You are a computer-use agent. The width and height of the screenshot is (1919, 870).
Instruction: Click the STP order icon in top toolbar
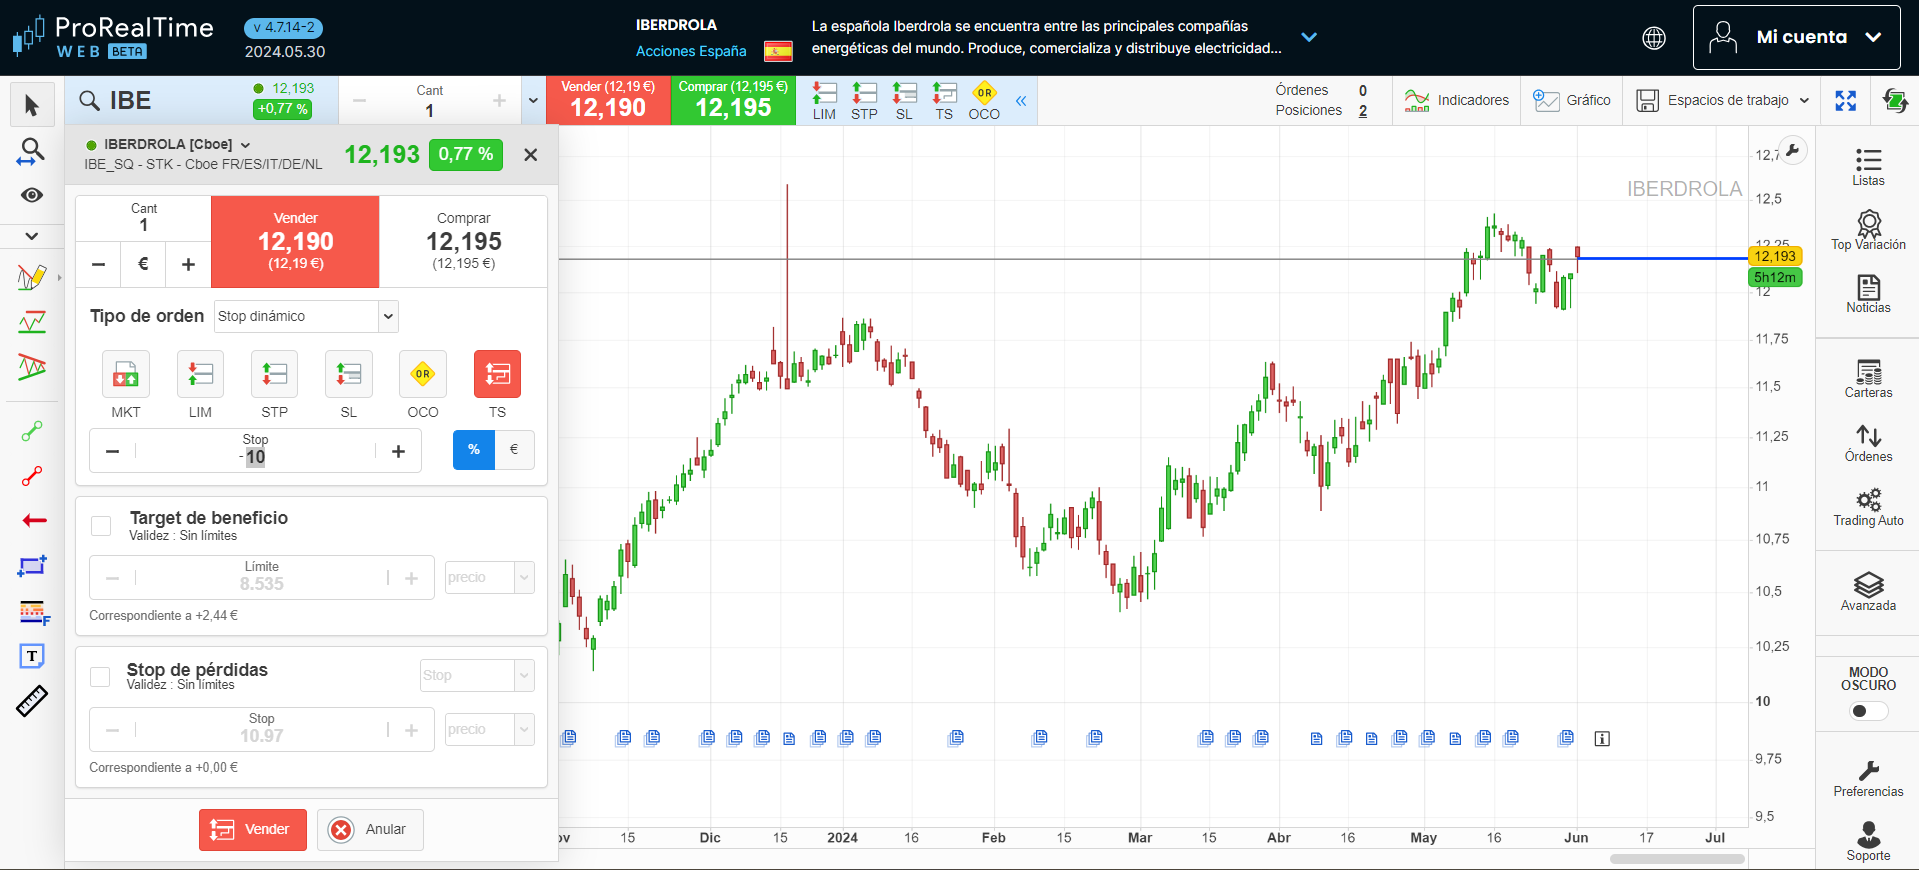(x=864, y=101)
